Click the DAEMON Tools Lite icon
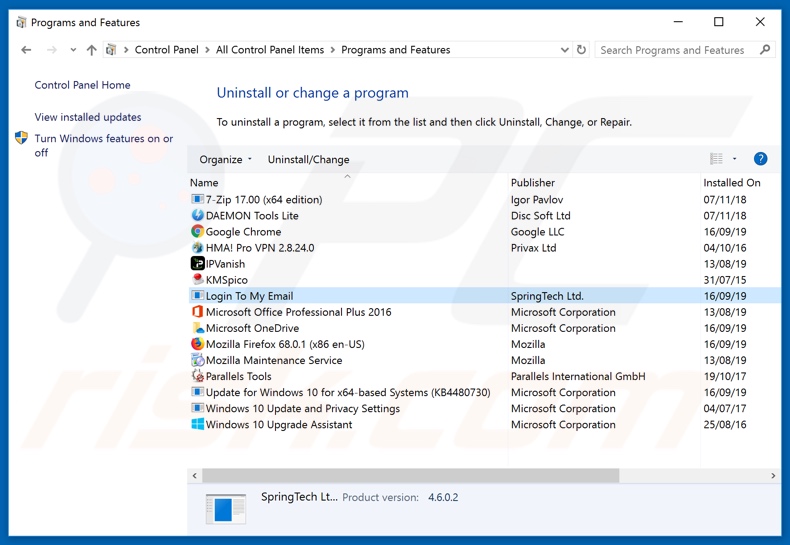Screen dimensions: 790x545 pyautogui.click(x=198, y=215)
